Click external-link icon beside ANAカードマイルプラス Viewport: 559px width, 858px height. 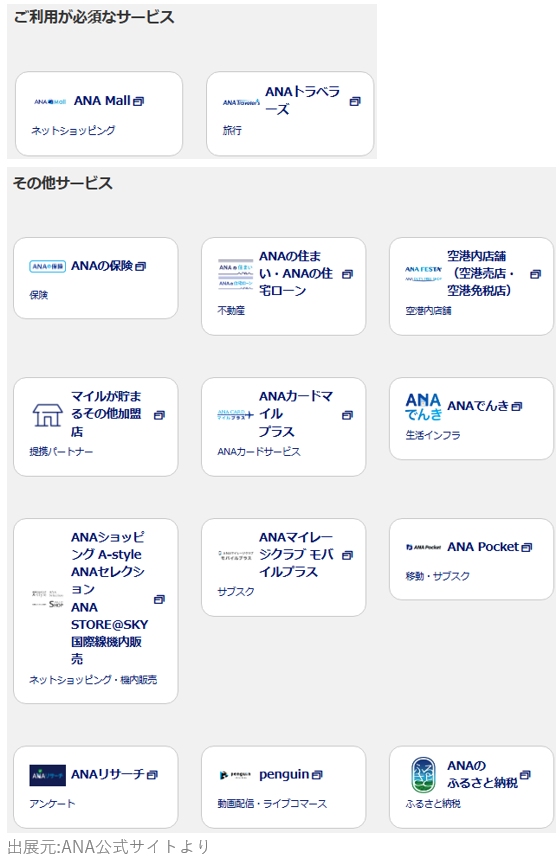pyautogui.click(x=347, y=415)
